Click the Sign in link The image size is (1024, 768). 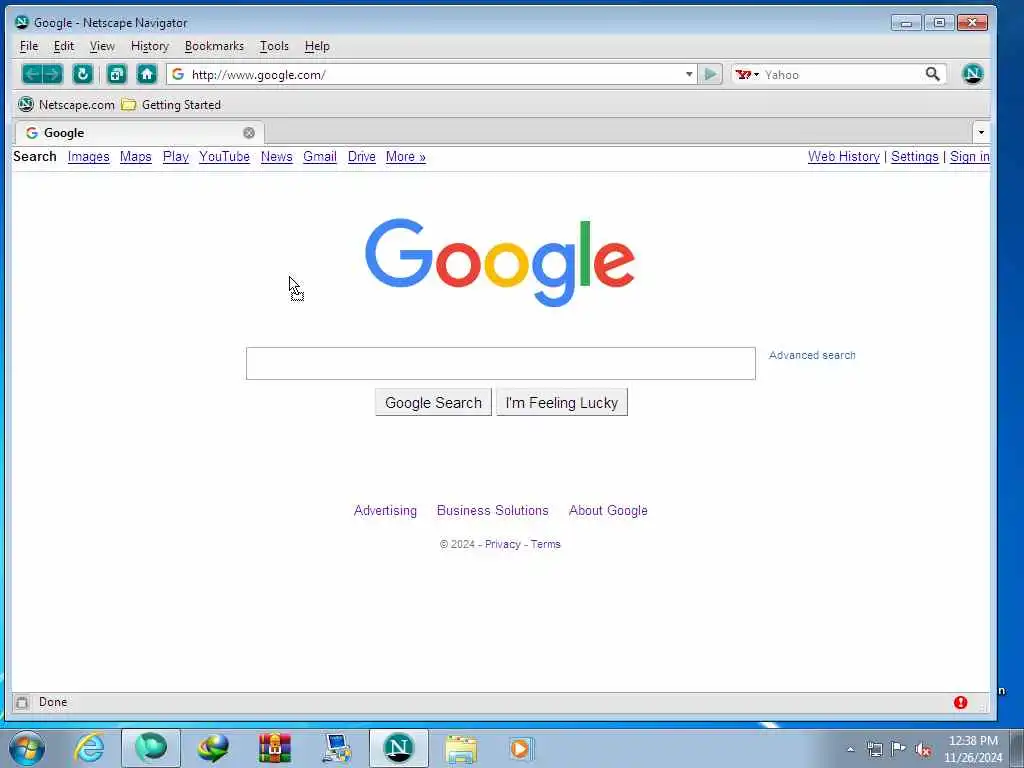pos(970,157)
